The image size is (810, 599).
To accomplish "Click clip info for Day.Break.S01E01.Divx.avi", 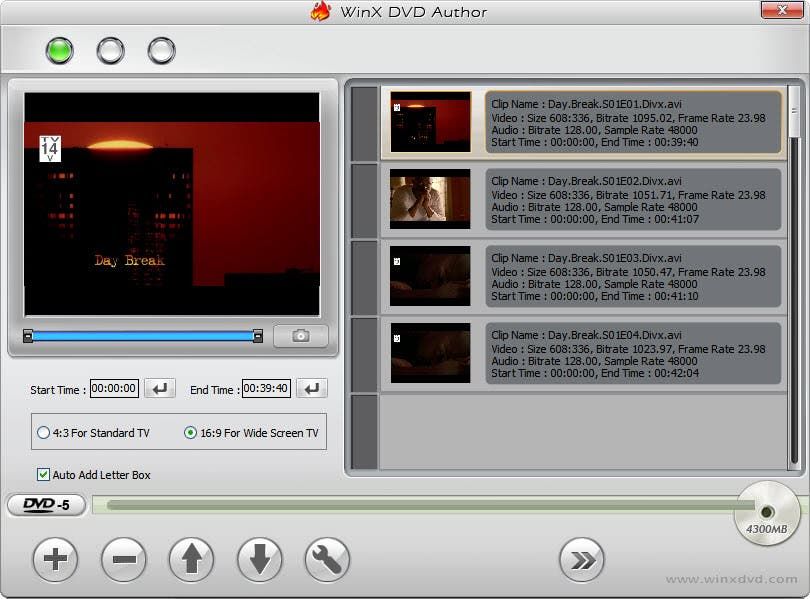I will coord(633,122).
